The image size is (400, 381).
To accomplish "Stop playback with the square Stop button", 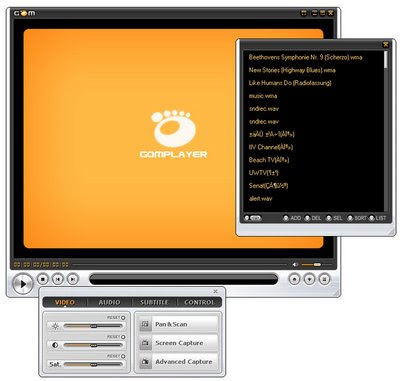I will [43, 279].
